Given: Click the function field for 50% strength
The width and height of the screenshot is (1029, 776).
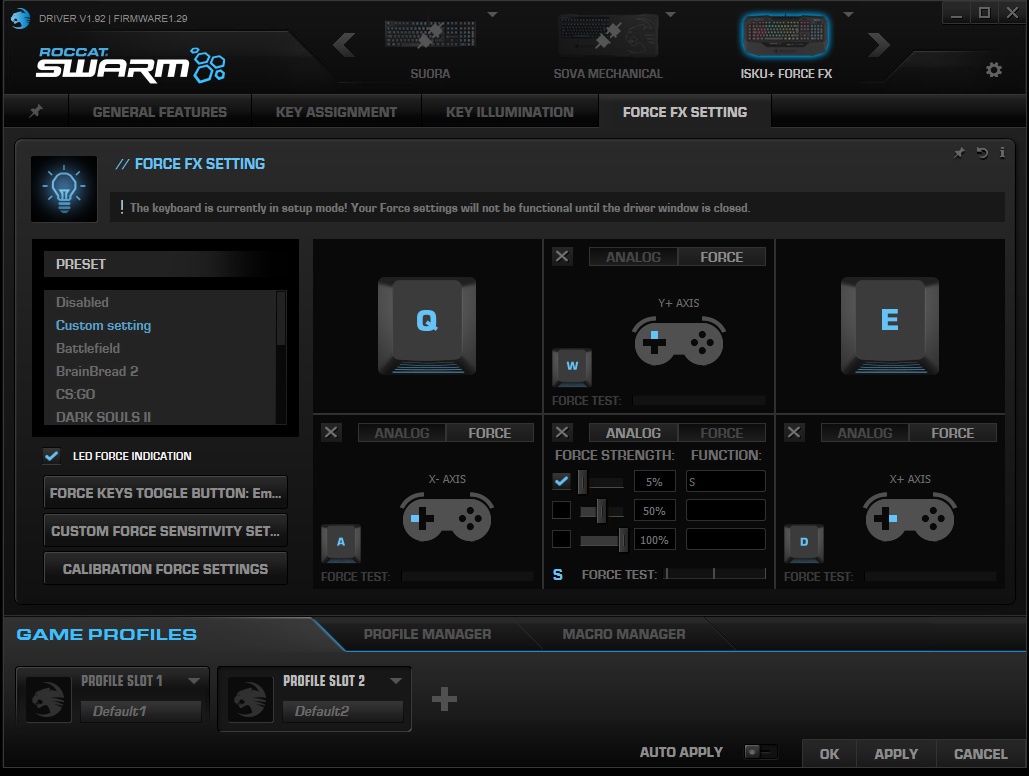Looking at the screenshot, I should 725,510.
